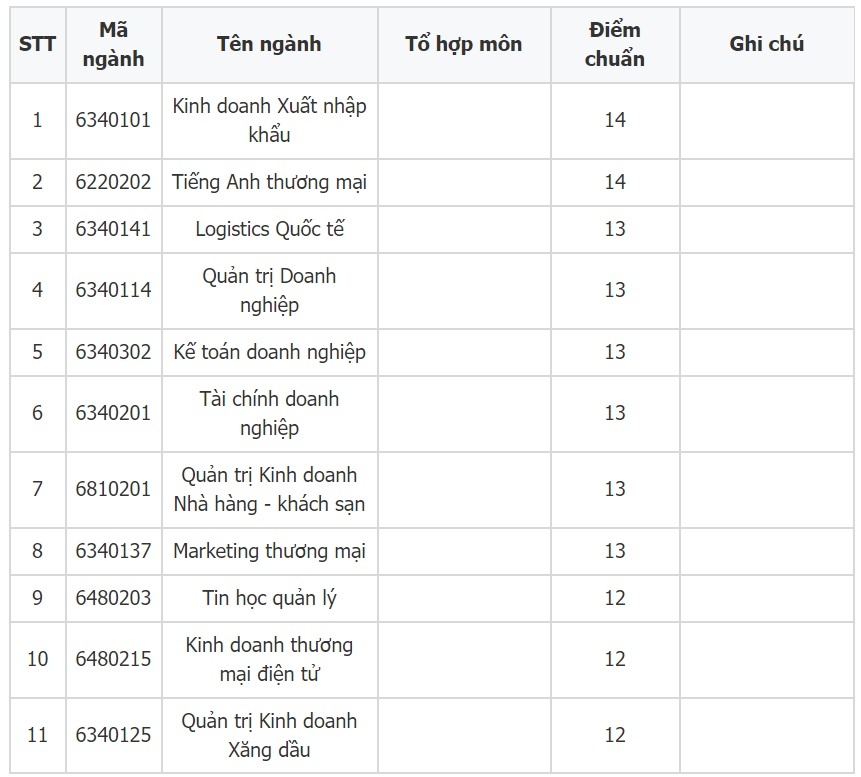Click the "Kế toán doanh nghiệp" cell

coord(269,352)
